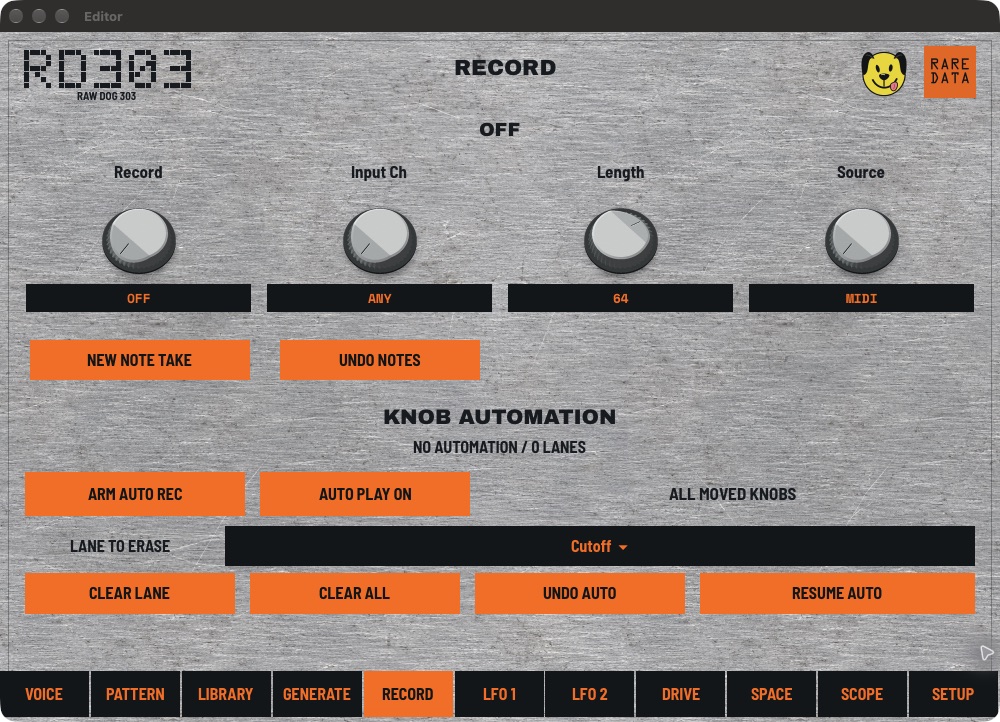Click the Rare Data orange logo
1000x722 pixels.
point(950,71)
